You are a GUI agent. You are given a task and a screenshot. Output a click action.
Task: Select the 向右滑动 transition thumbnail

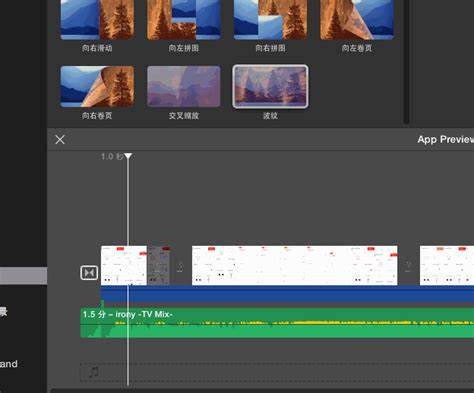pos(97,19)
